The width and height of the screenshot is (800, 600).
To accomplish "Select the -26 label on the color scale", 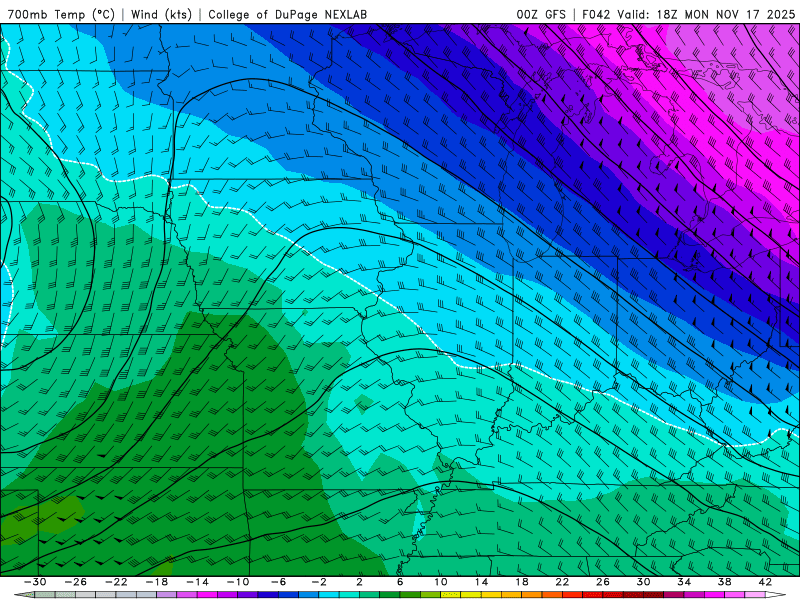I will point(76,582).
